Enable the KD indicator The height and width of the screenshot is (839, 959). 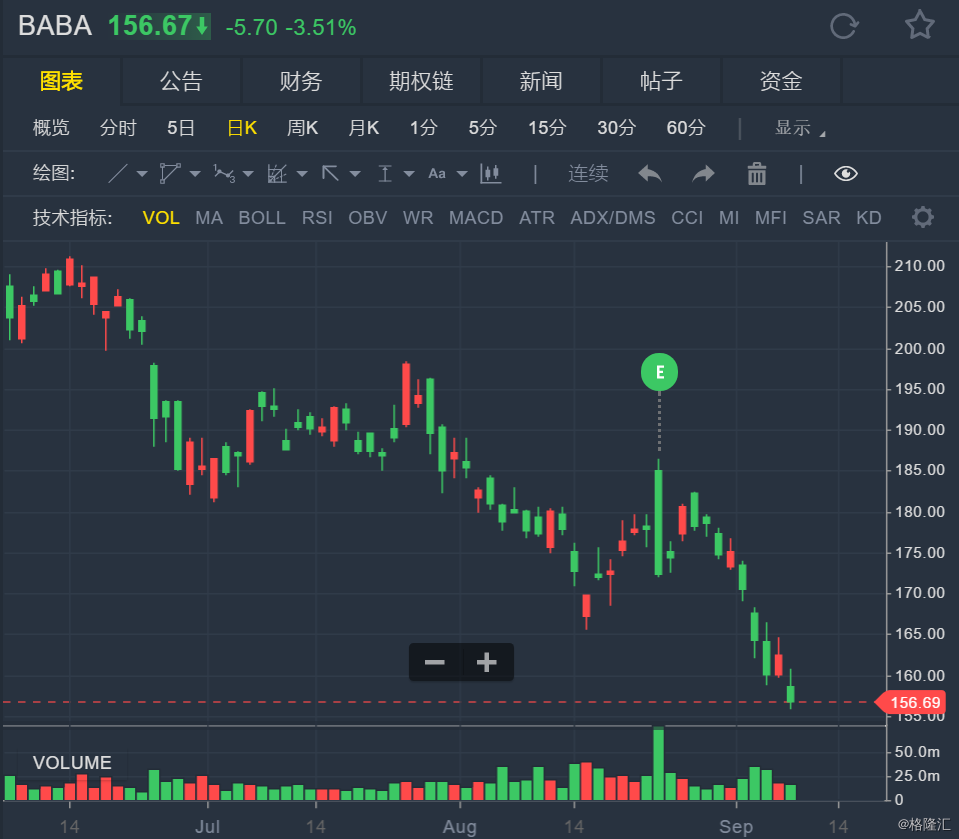(x=868, y=218)
